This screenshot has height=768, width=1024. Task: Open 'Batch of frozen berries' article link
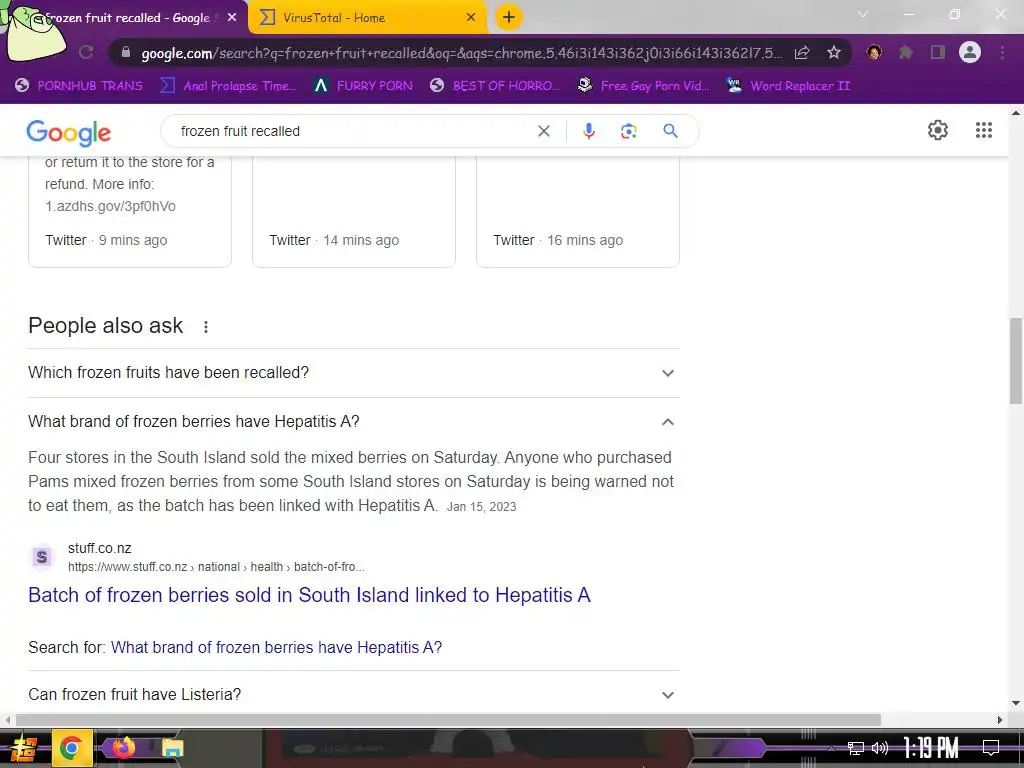click(x=309, y=595)
